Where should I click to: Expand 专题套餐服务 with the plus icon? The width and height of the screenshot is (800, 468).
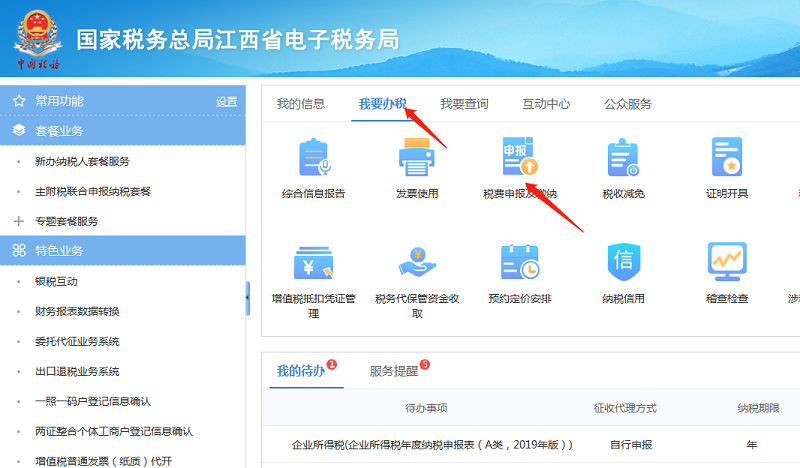point(19,221)
